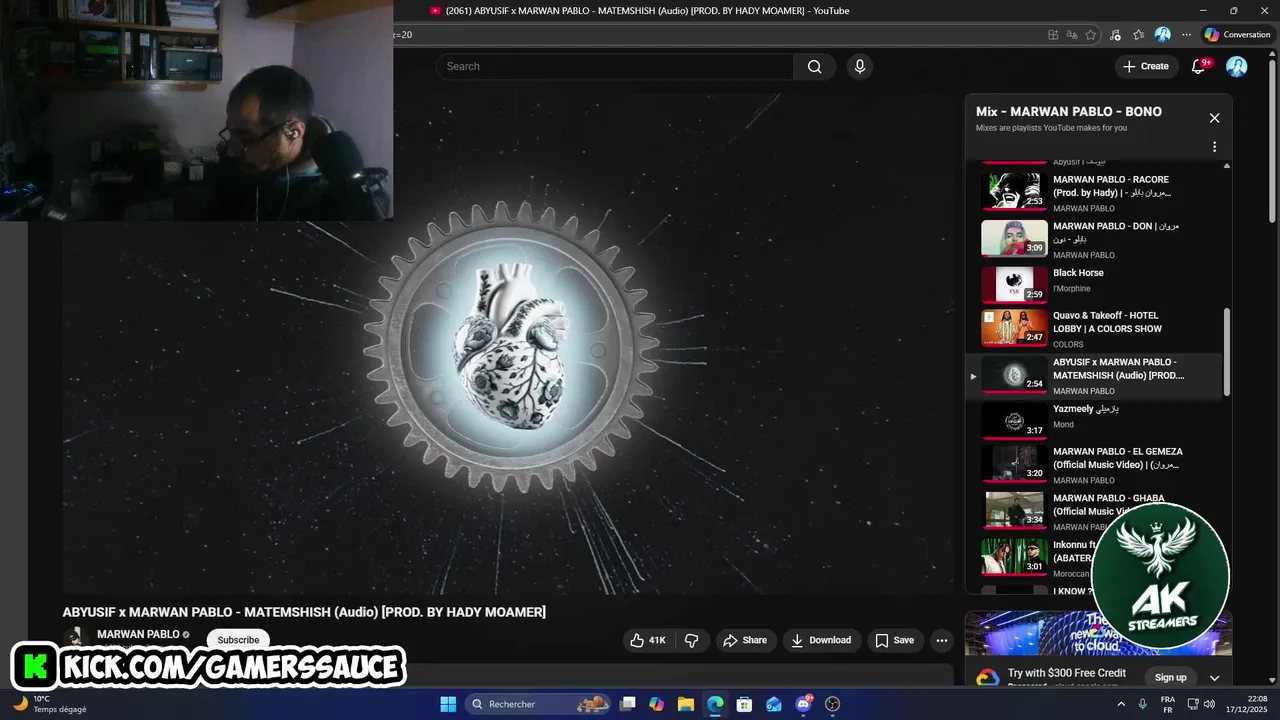Dislike the MATEMSHISH video

coord(691,640)
